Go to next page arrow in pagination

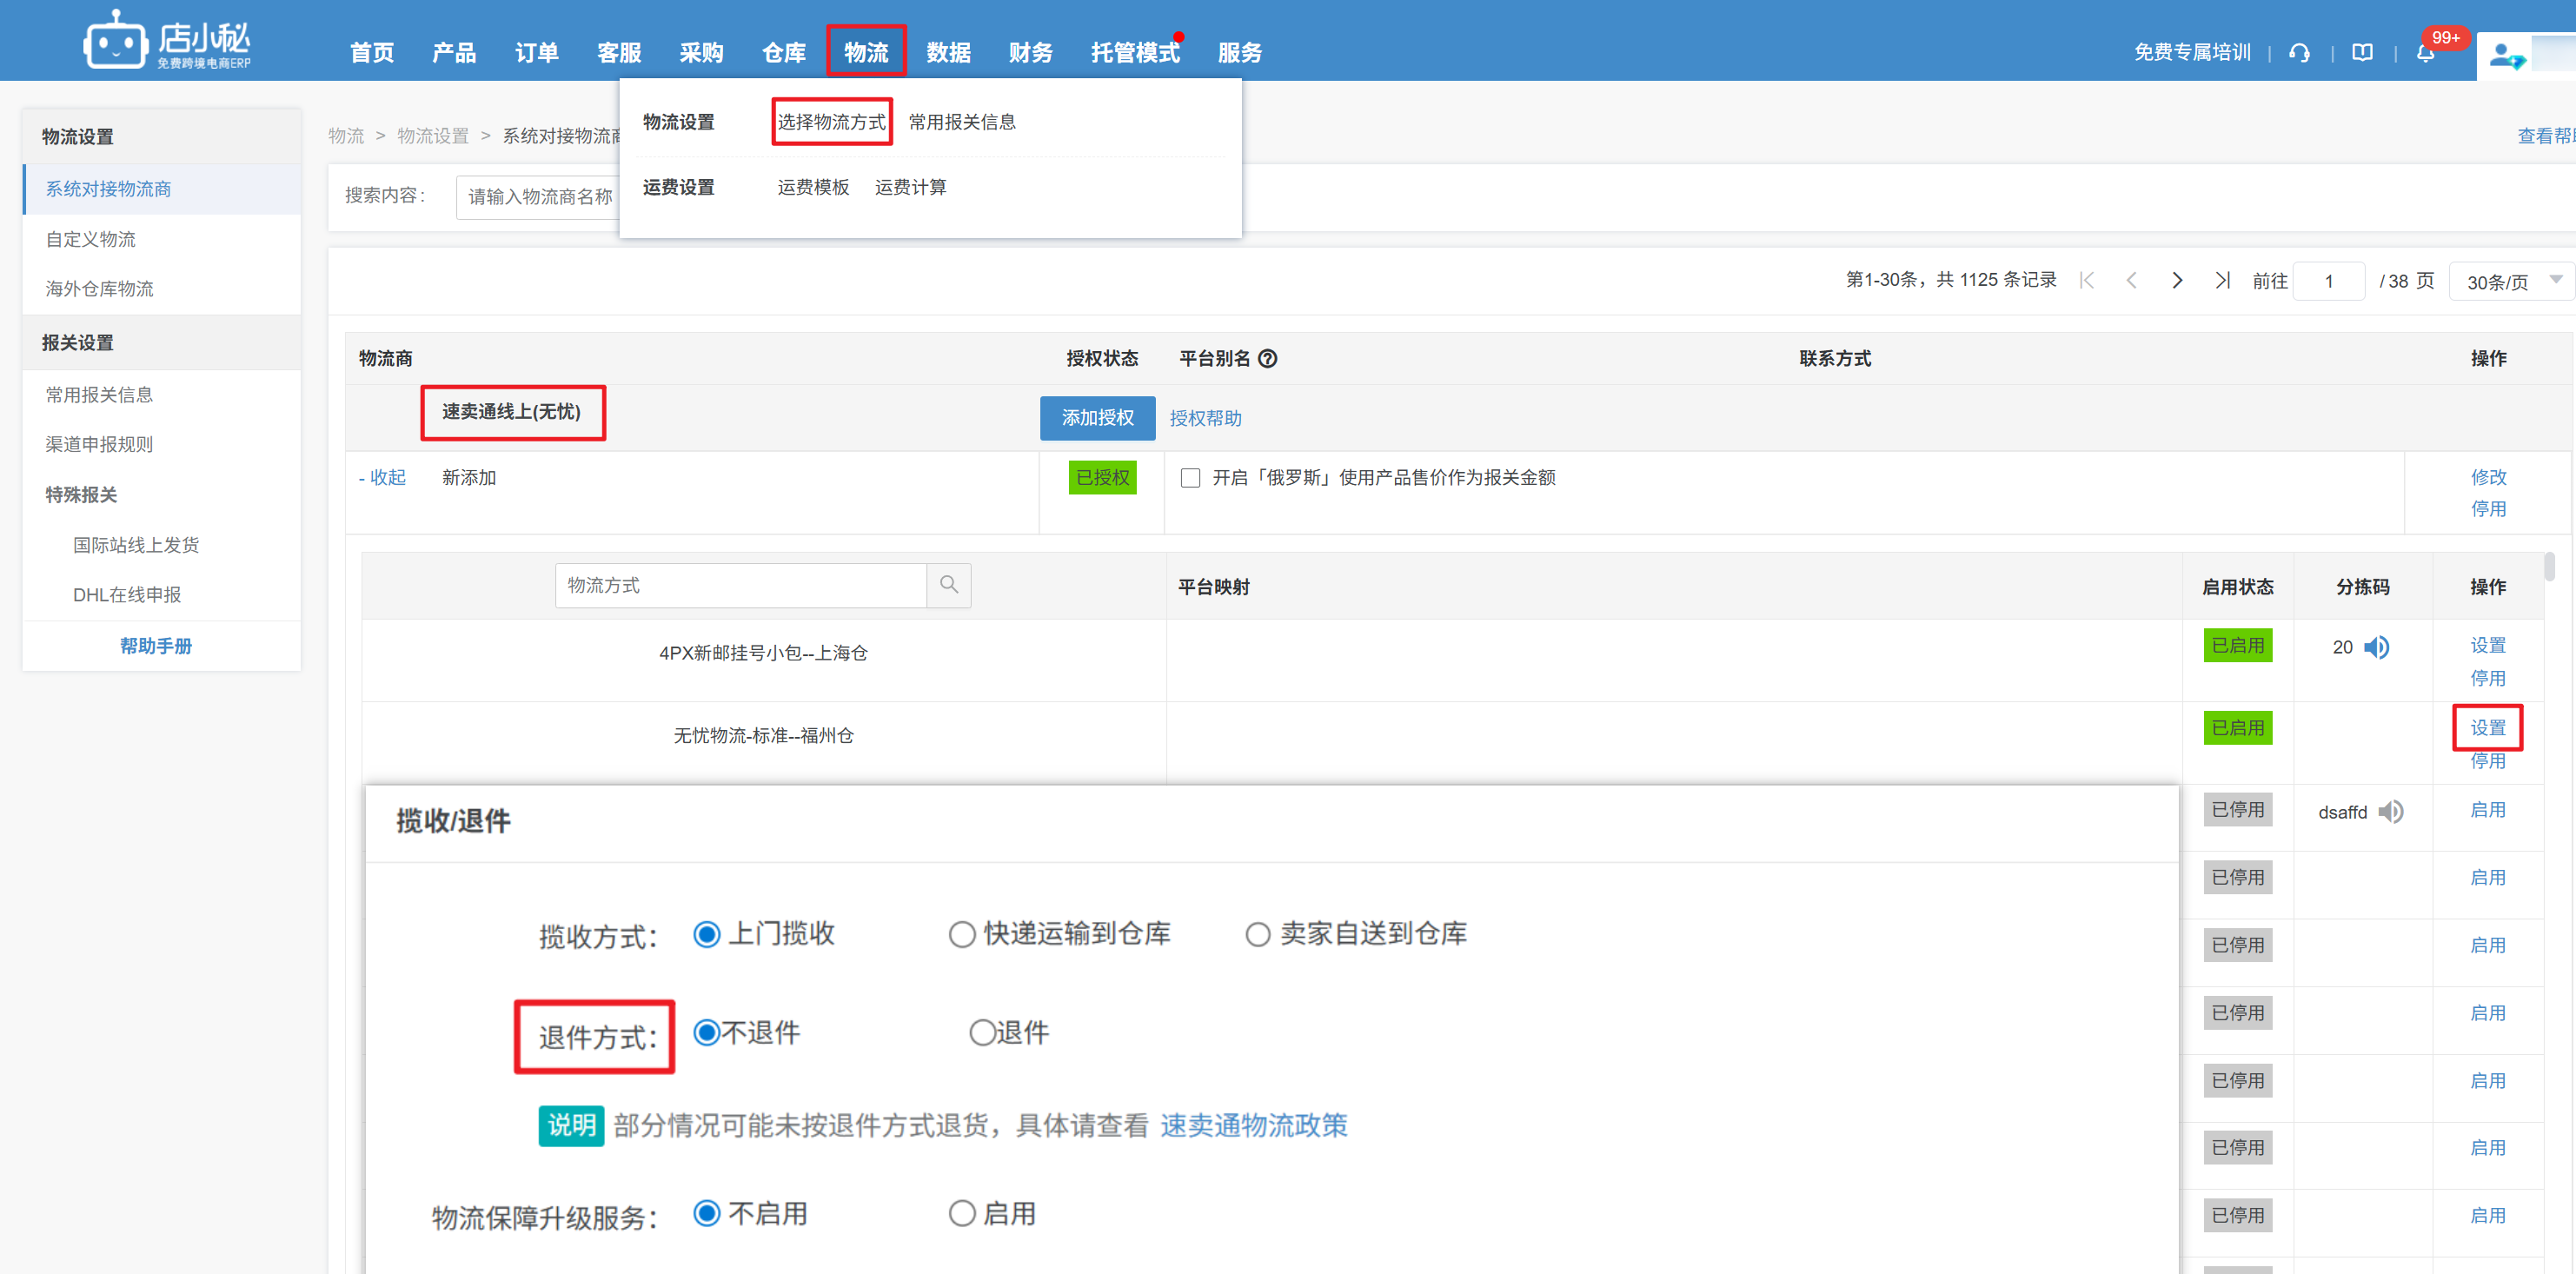(2176, 281)
